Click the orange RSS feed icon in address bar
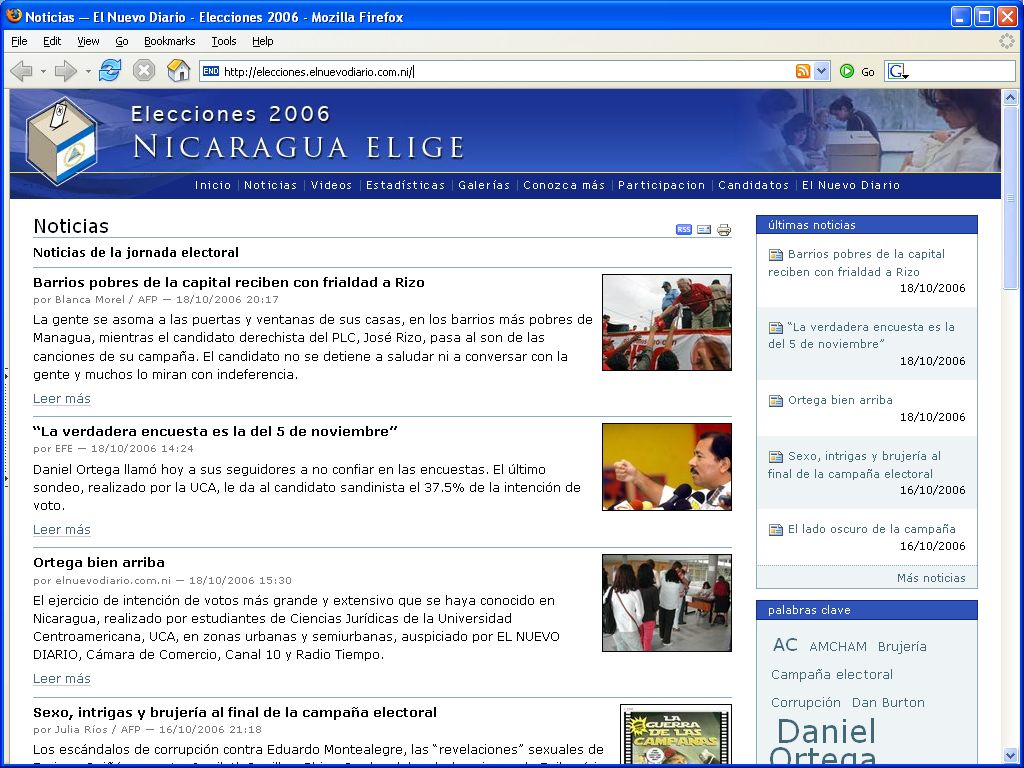The width and height of the screenshot is (1024, 768). (803, 71)
